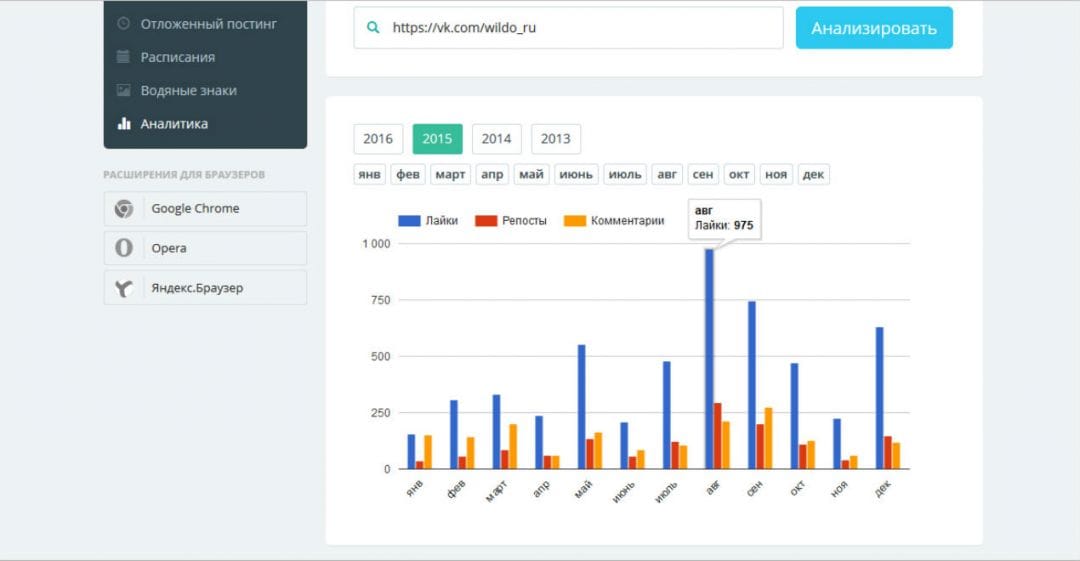This screenshot has width=1080, height=561.
Task: Click the image icon beside Водяные знаки
Action: pyautogui.click(x=123, y=90)
